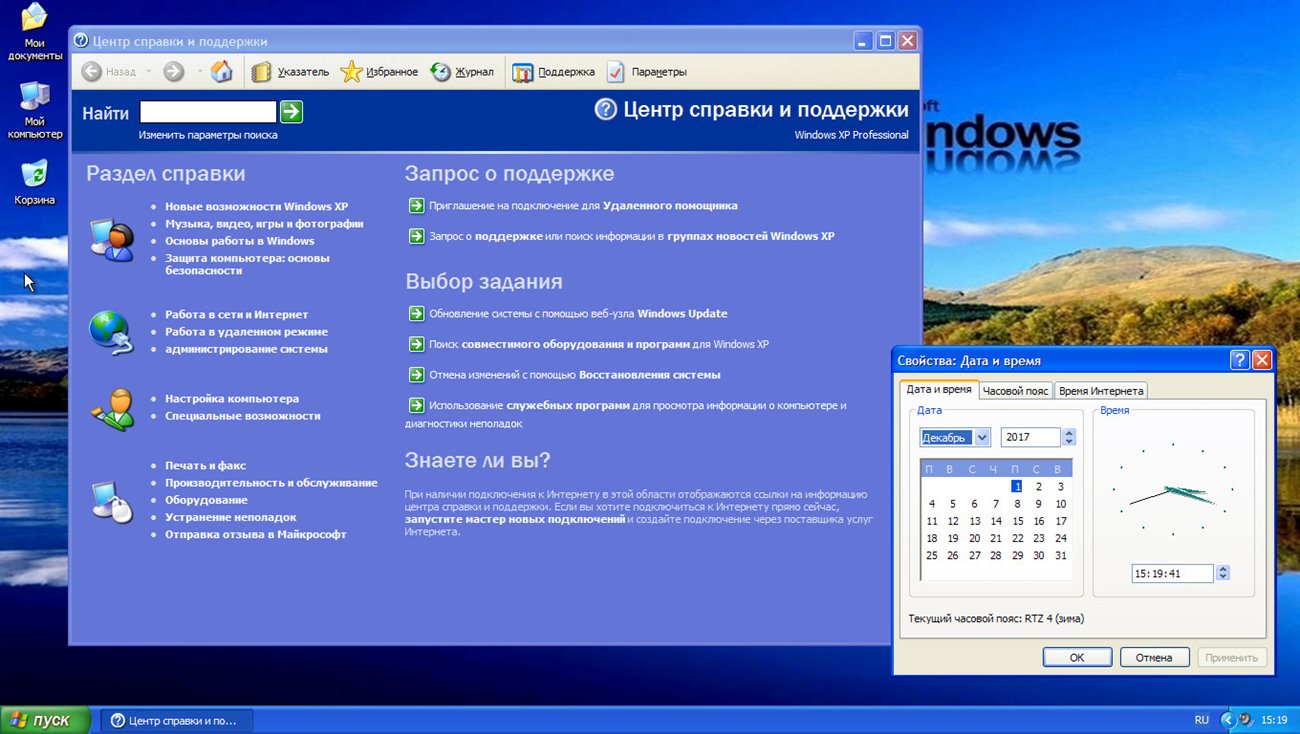Screen dimensions: 1300x734
Task: Select day 15 in the calendar
Action: (1017, 521)
